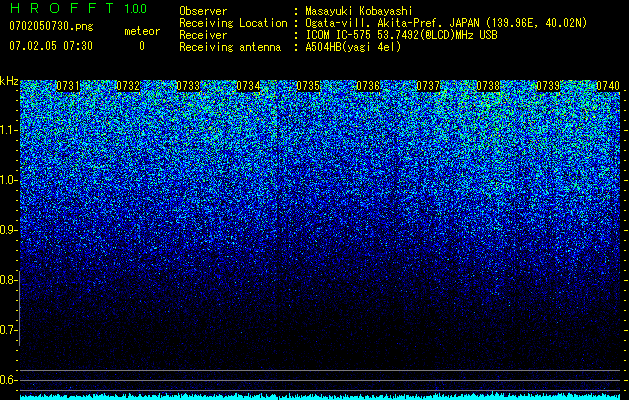The height and width of the screenshot is (400, 629).
Task: Click the 0737 time marker
Action: click(x=428, y=86)
